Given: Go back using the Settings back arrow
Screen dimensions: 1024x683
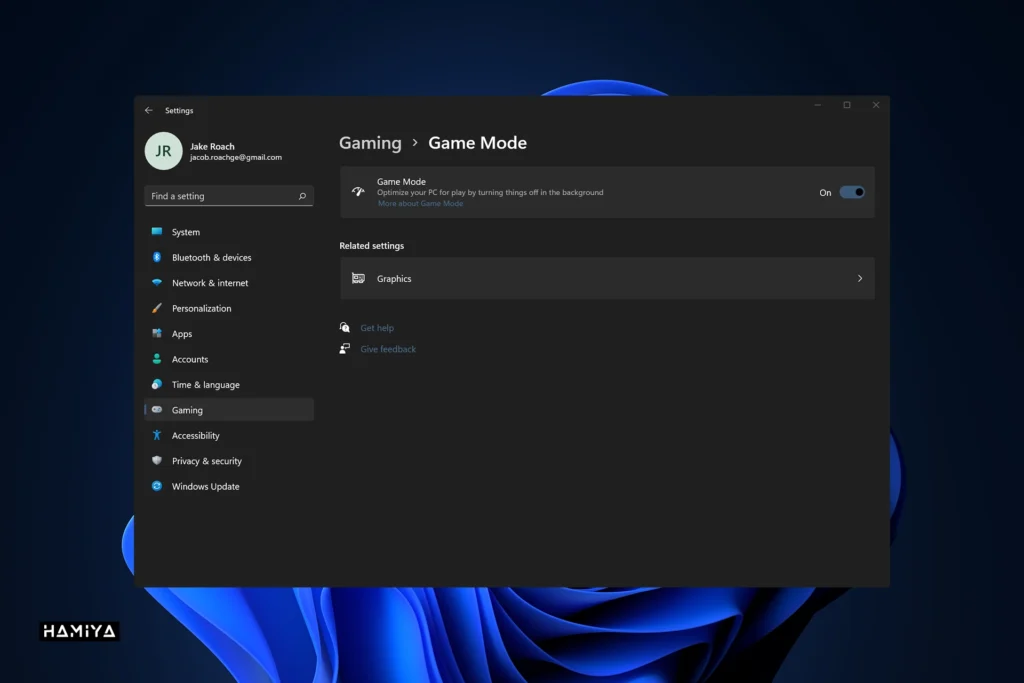Looking at the screenshot, I should (149, 111).
